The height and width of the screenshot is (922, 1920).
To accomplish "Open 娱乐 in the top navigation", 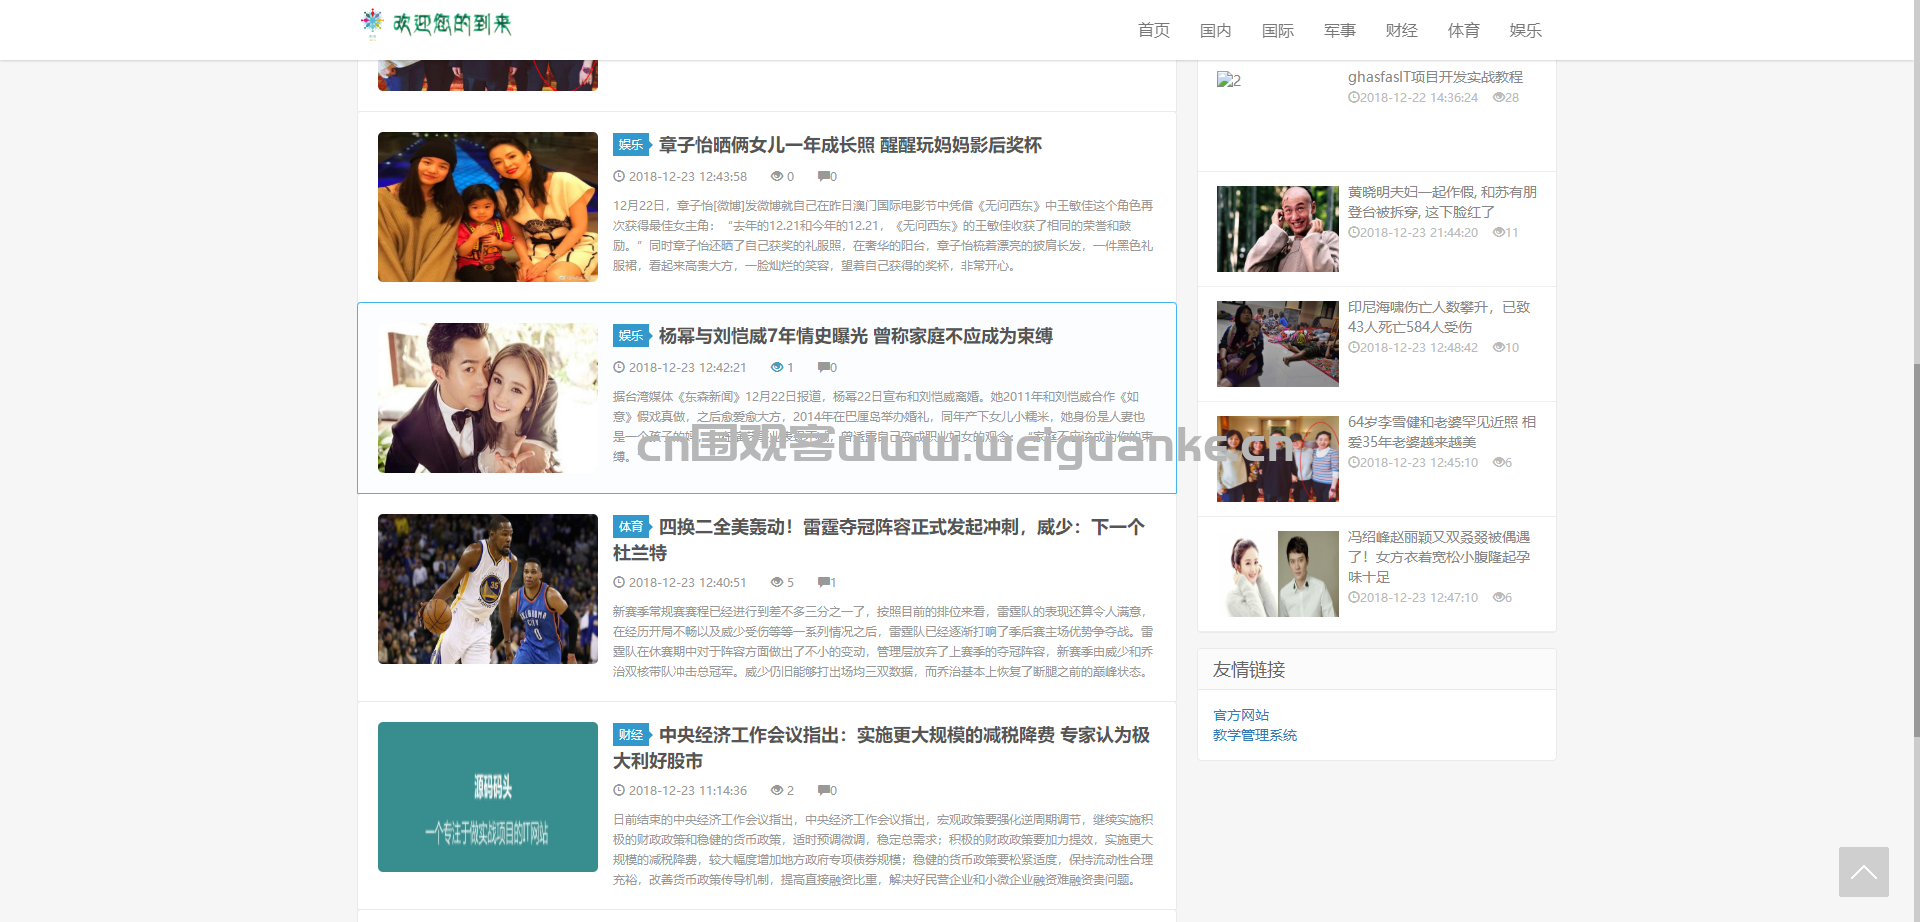I will click(x=1525, y=31).
